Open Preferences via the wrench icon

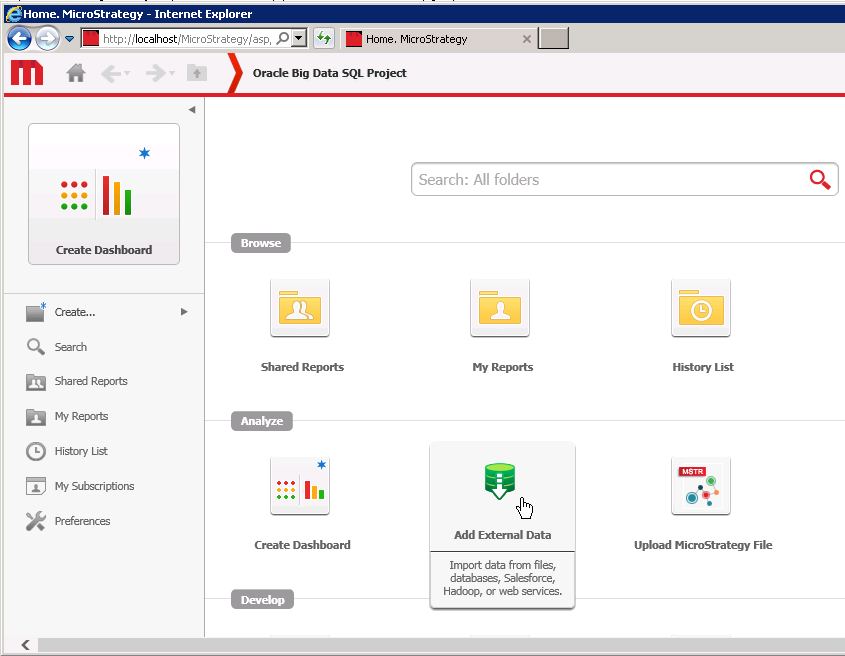[36, 521]
